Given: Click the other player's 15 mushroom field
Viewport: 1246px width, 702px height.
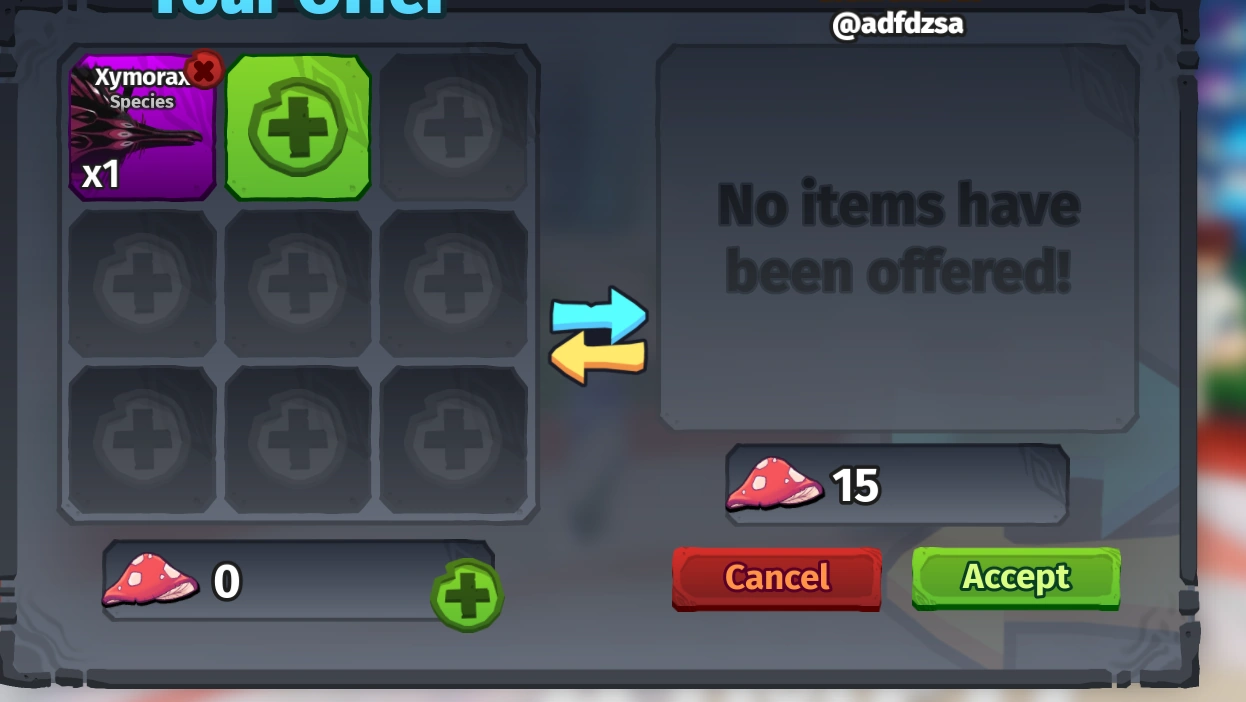Looking at the screenshot, I should [x=897, y=485].
